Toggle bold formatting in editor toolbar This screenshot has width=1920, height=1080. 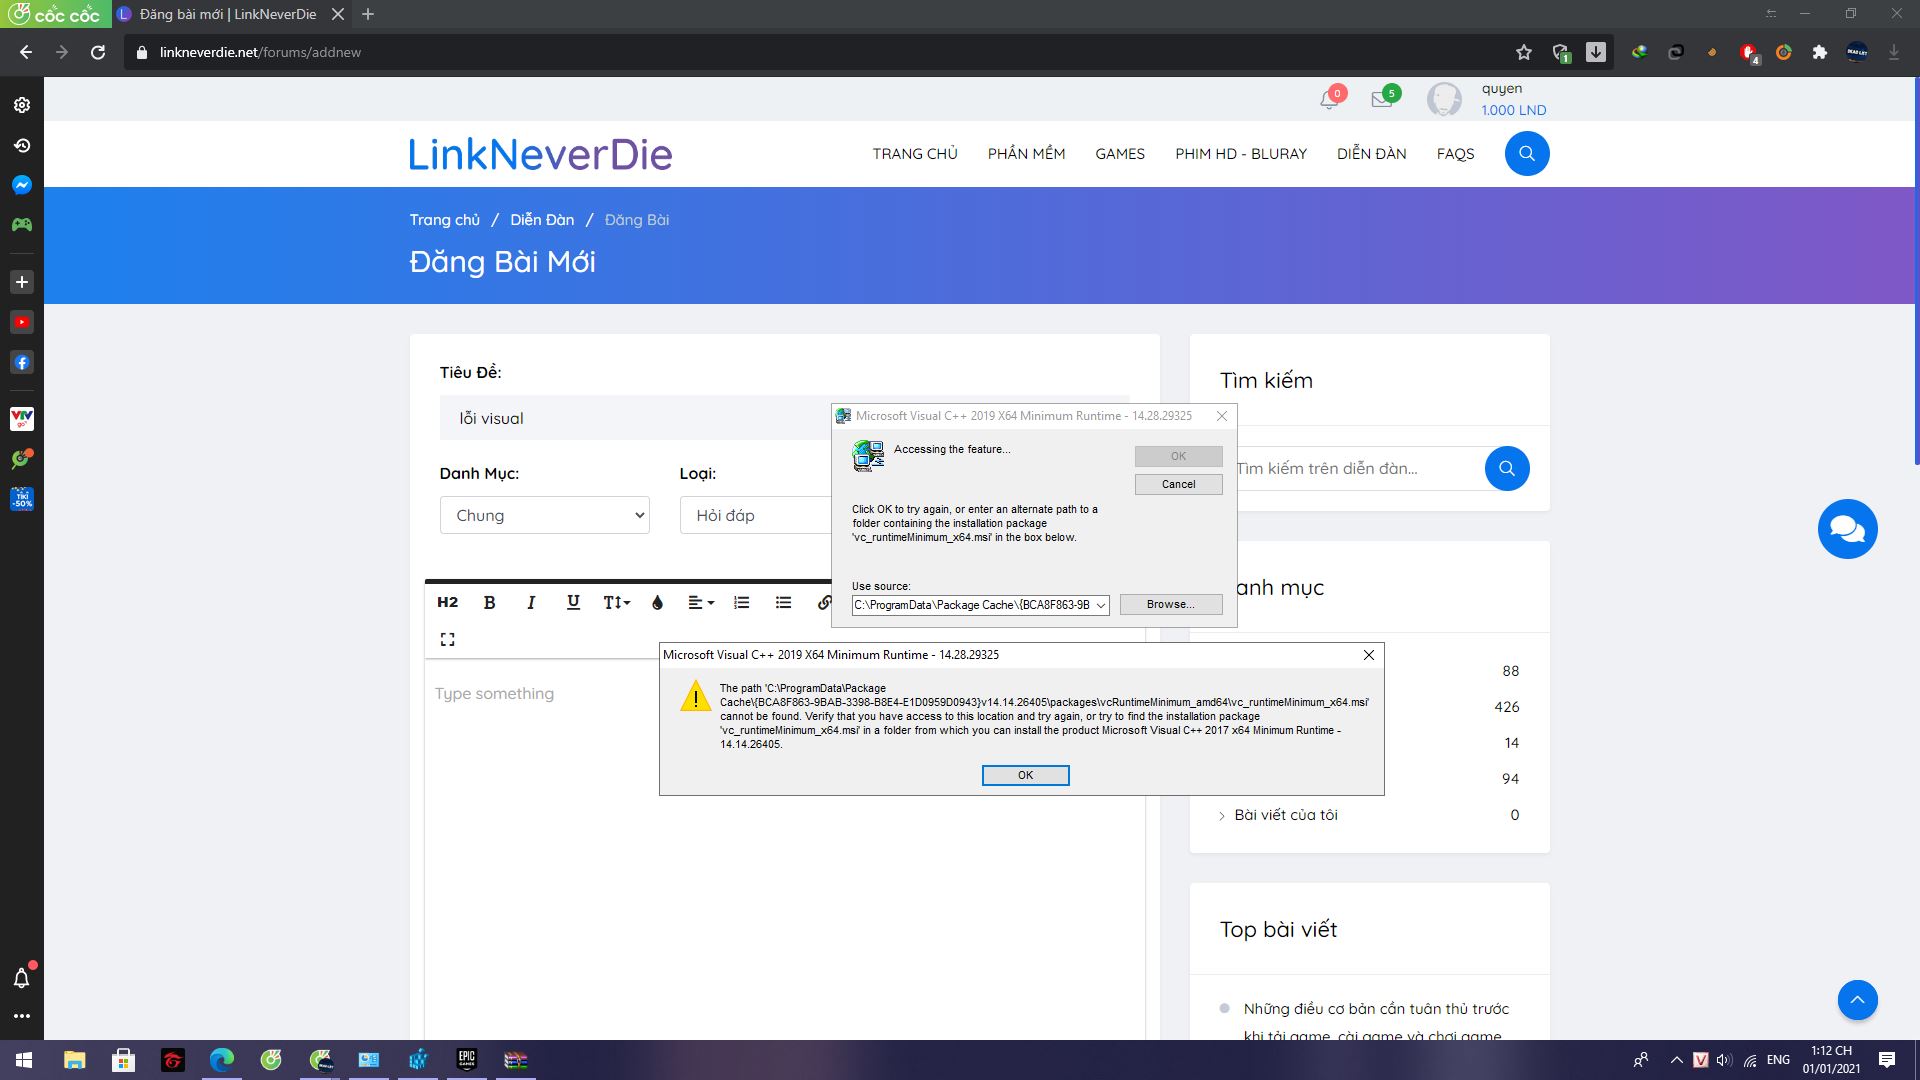(x=489, y=602)
